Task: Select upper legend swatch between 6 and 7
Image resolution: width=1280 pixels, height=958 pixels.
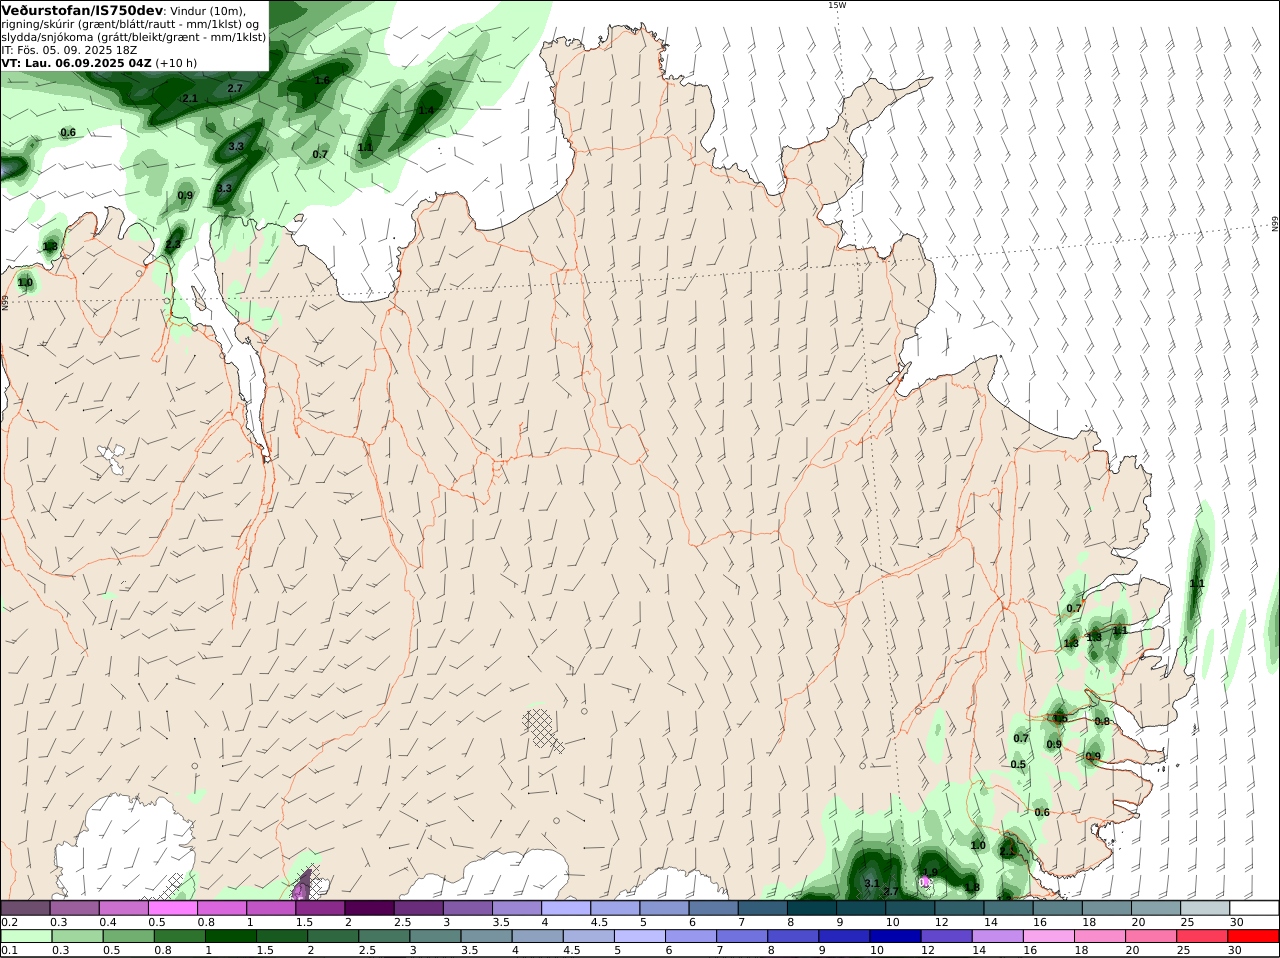Action: 713,908
